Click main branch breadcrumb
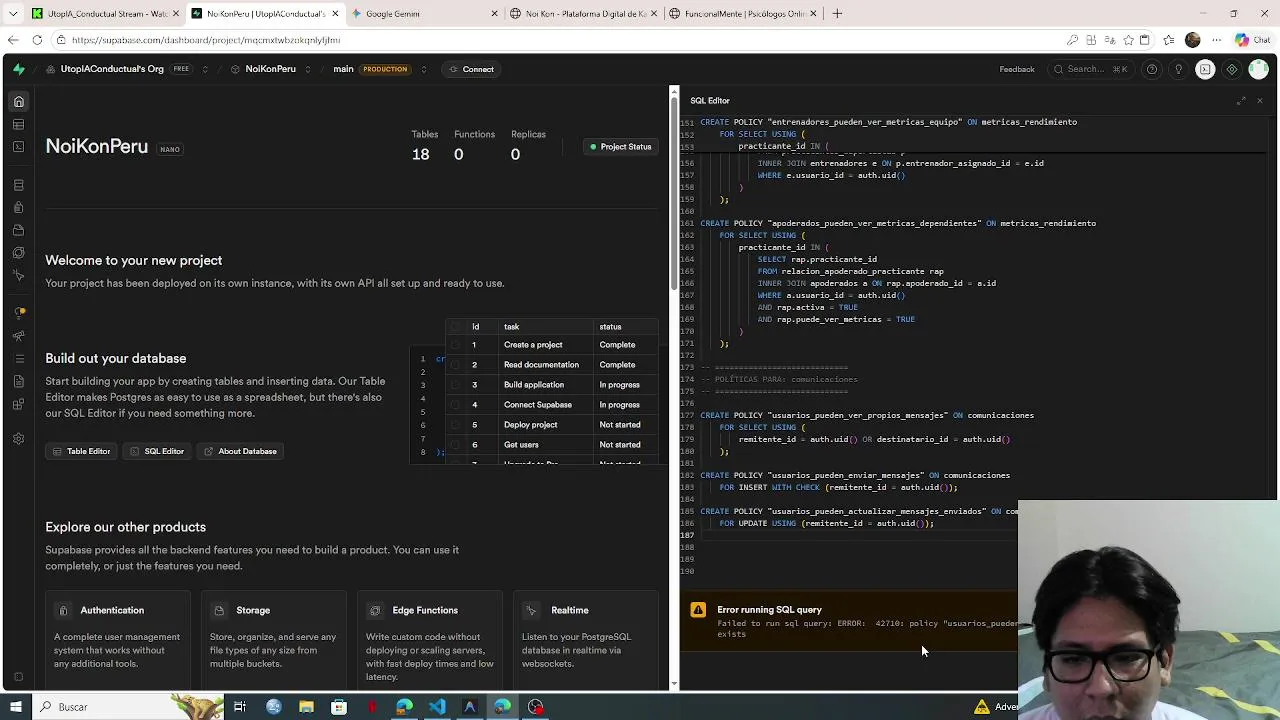1280x720 pixels. tap(343, 69)
